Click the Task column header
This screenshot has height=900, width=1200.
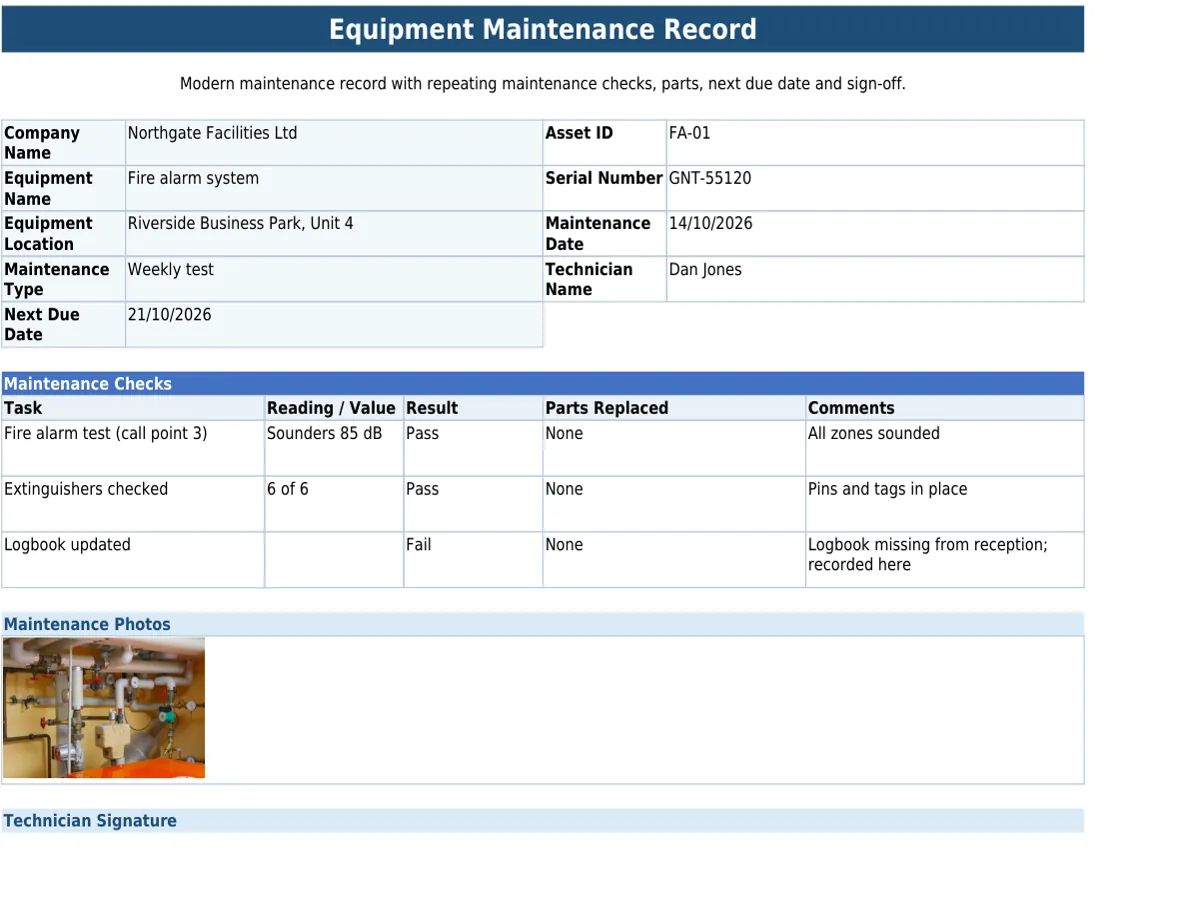(133, 408)
